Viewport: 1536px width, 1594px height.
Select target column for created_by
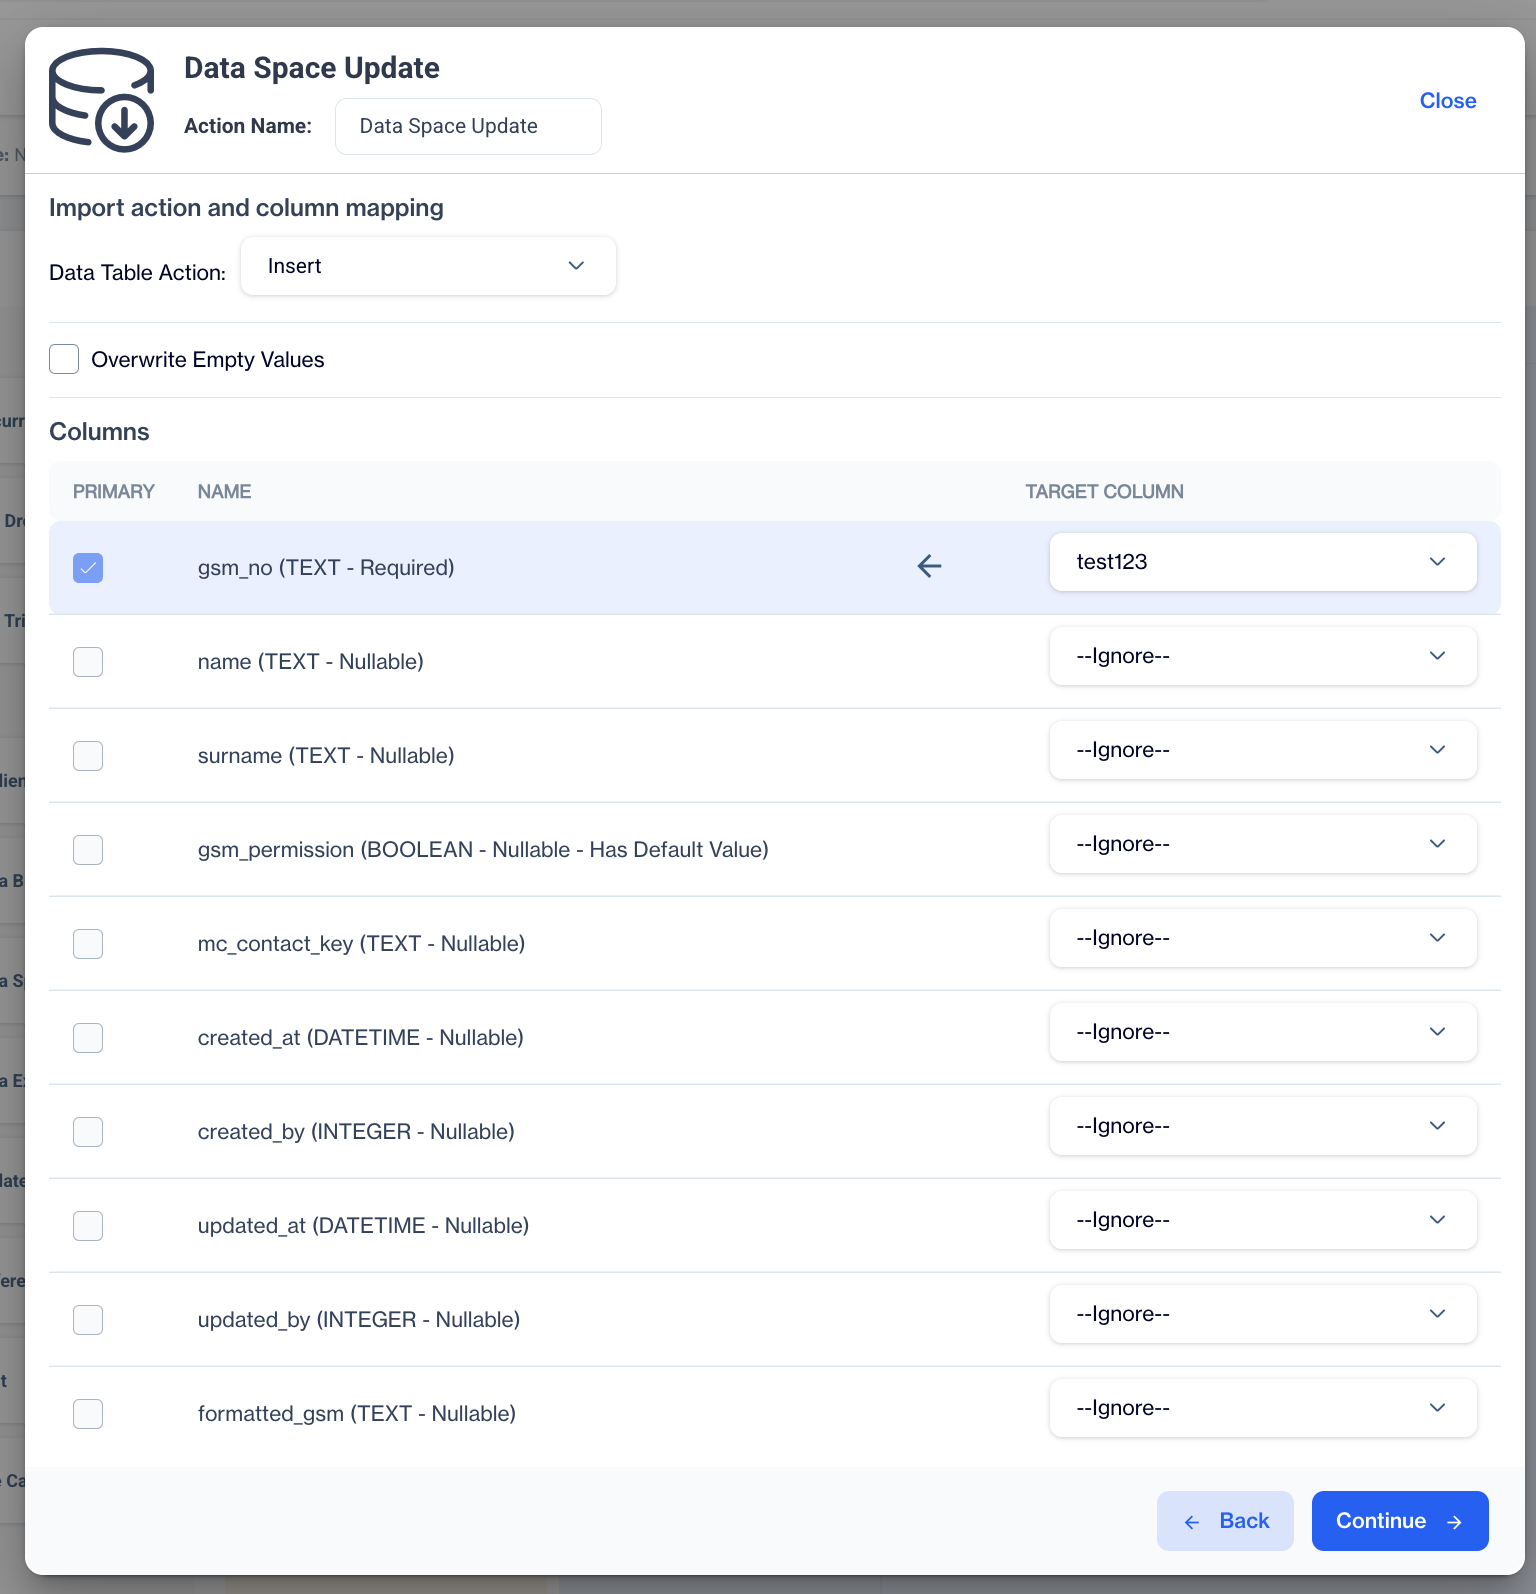point(1263,1126)
